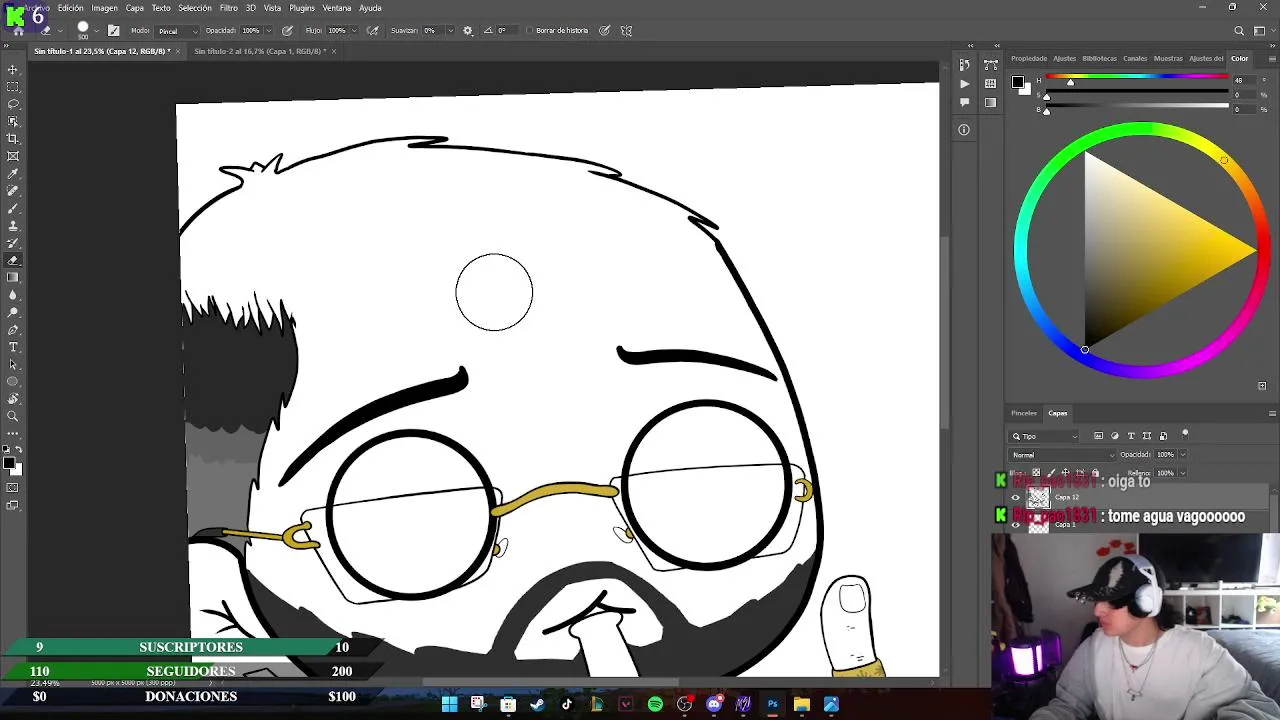Click the foreground color swatch in Color panel

point(1017,82)
